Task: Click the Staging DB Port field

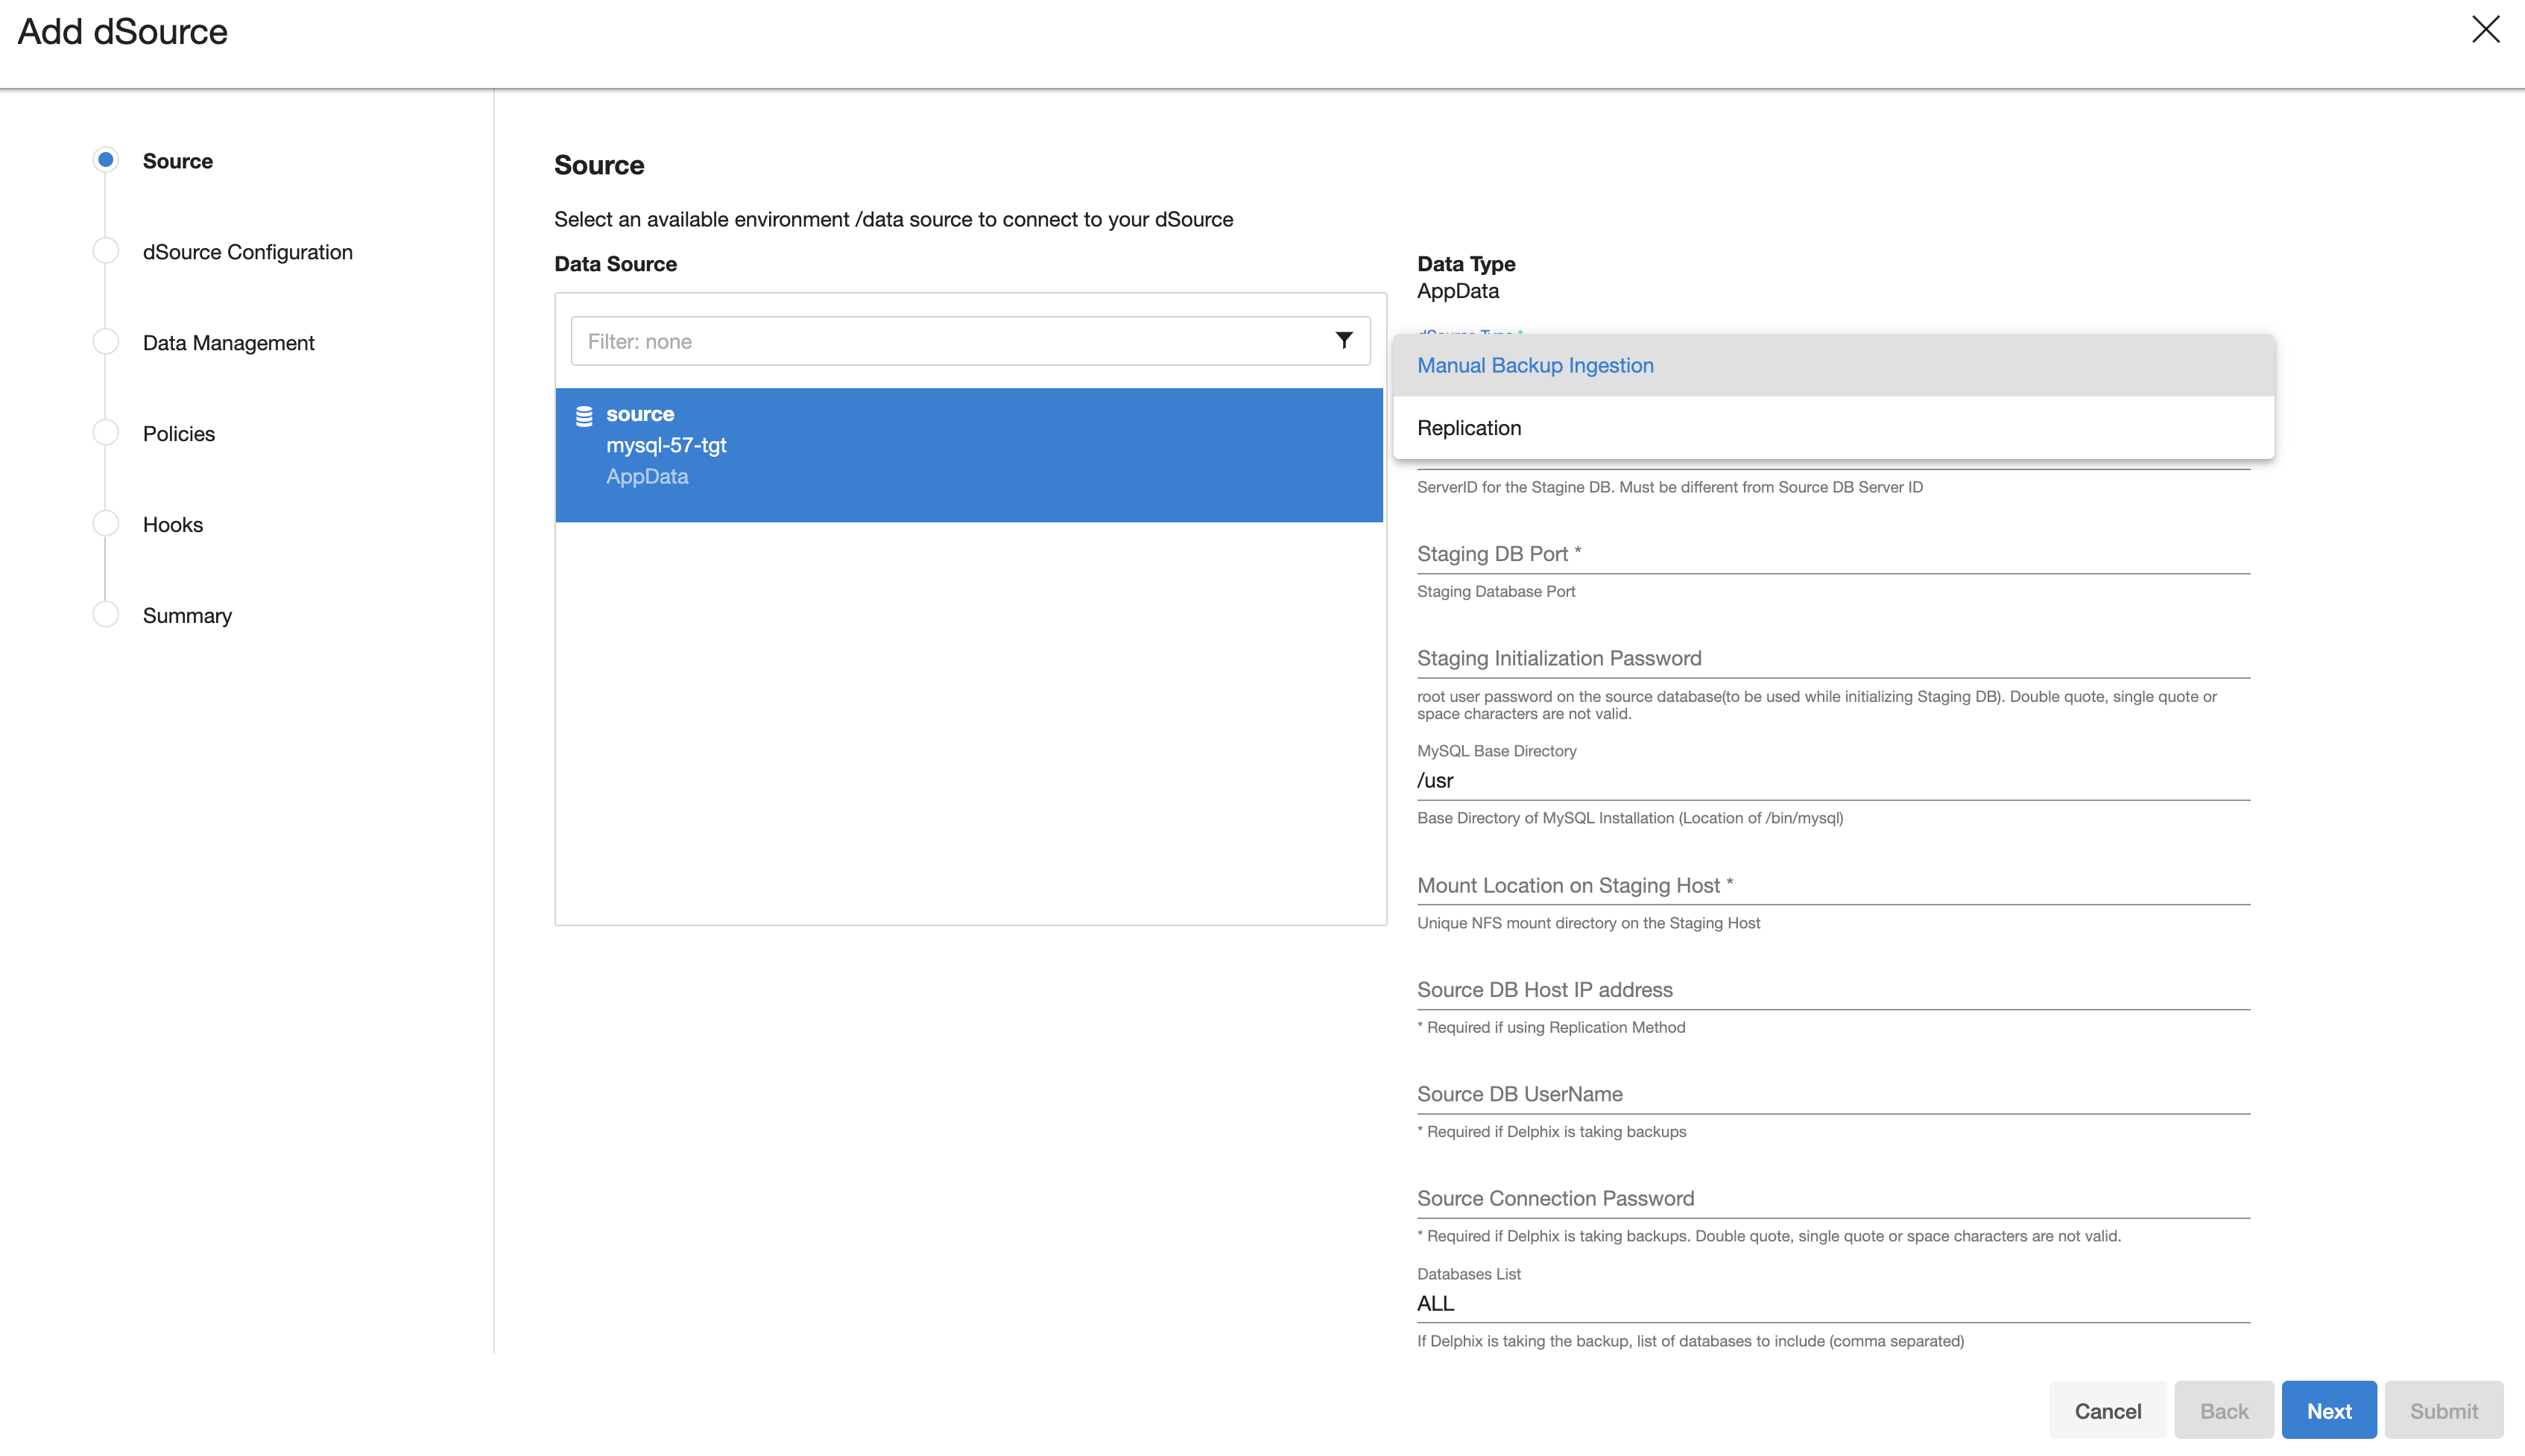Action: (1832, 554)
